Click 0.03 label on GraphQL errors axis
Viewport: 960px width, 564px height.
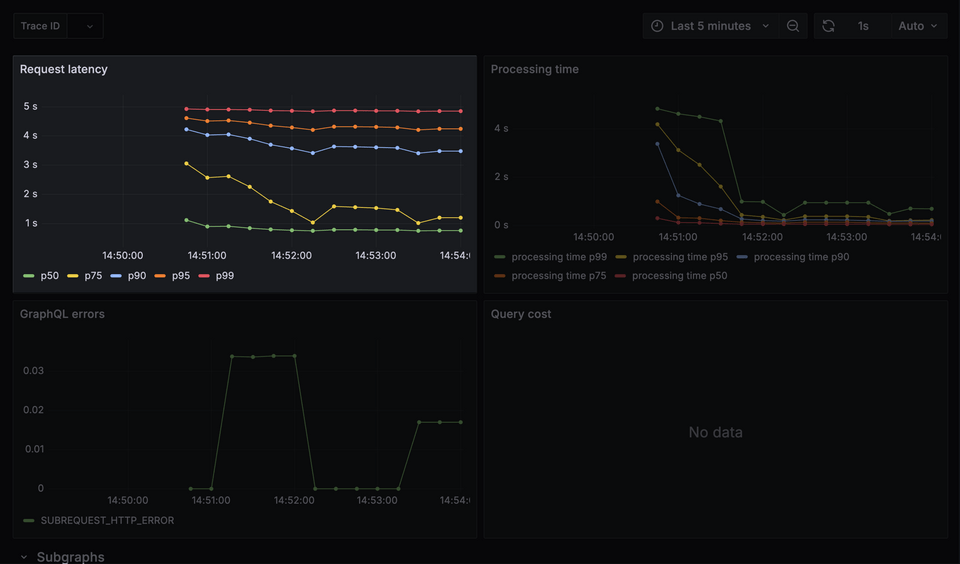point(34,370)
